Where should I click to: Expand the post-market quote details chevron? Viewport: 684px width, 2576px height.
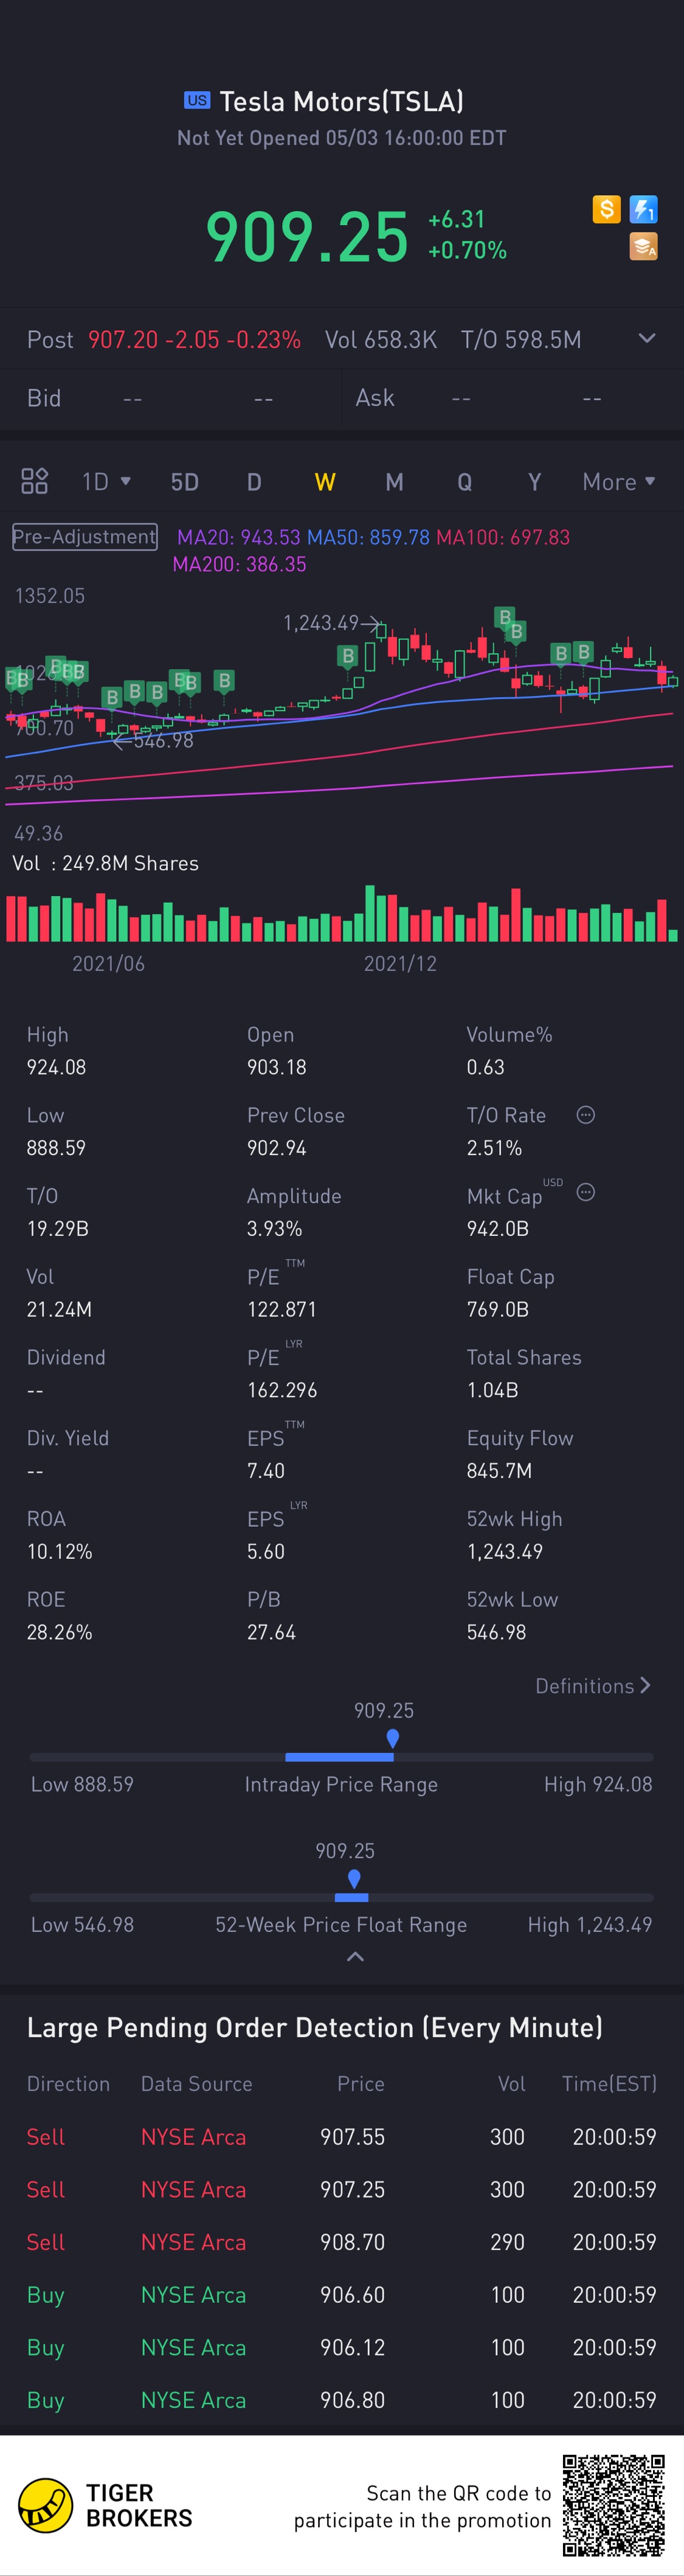click(x=647, y=338)
